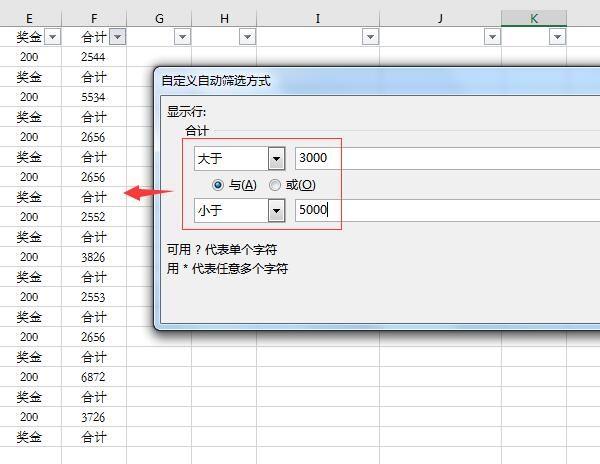Click the value field containing 5000

[x=448, y=210]
